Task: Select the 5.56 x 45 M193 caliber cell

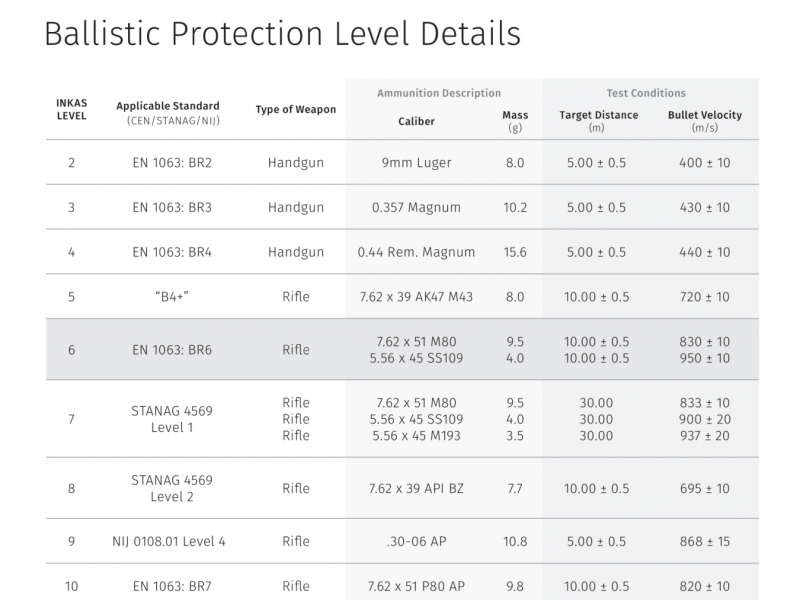Action: tap(416, 435)
